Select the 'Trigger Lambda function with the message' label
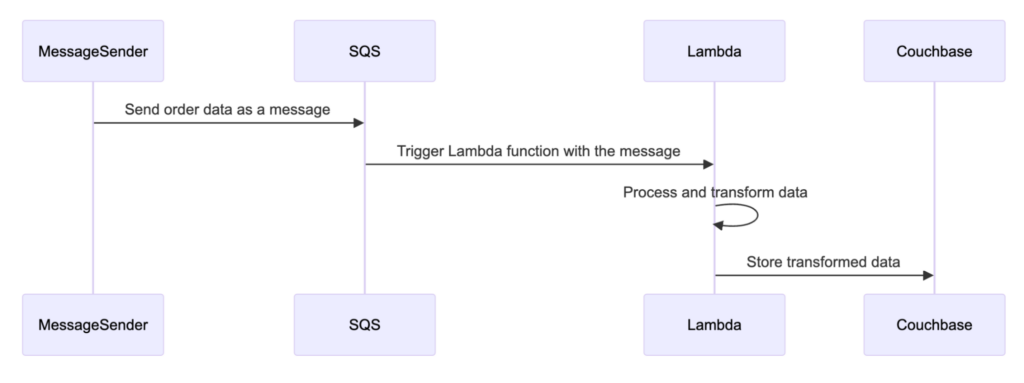Viewport: 1024px width, 383px height. [539, 152]
